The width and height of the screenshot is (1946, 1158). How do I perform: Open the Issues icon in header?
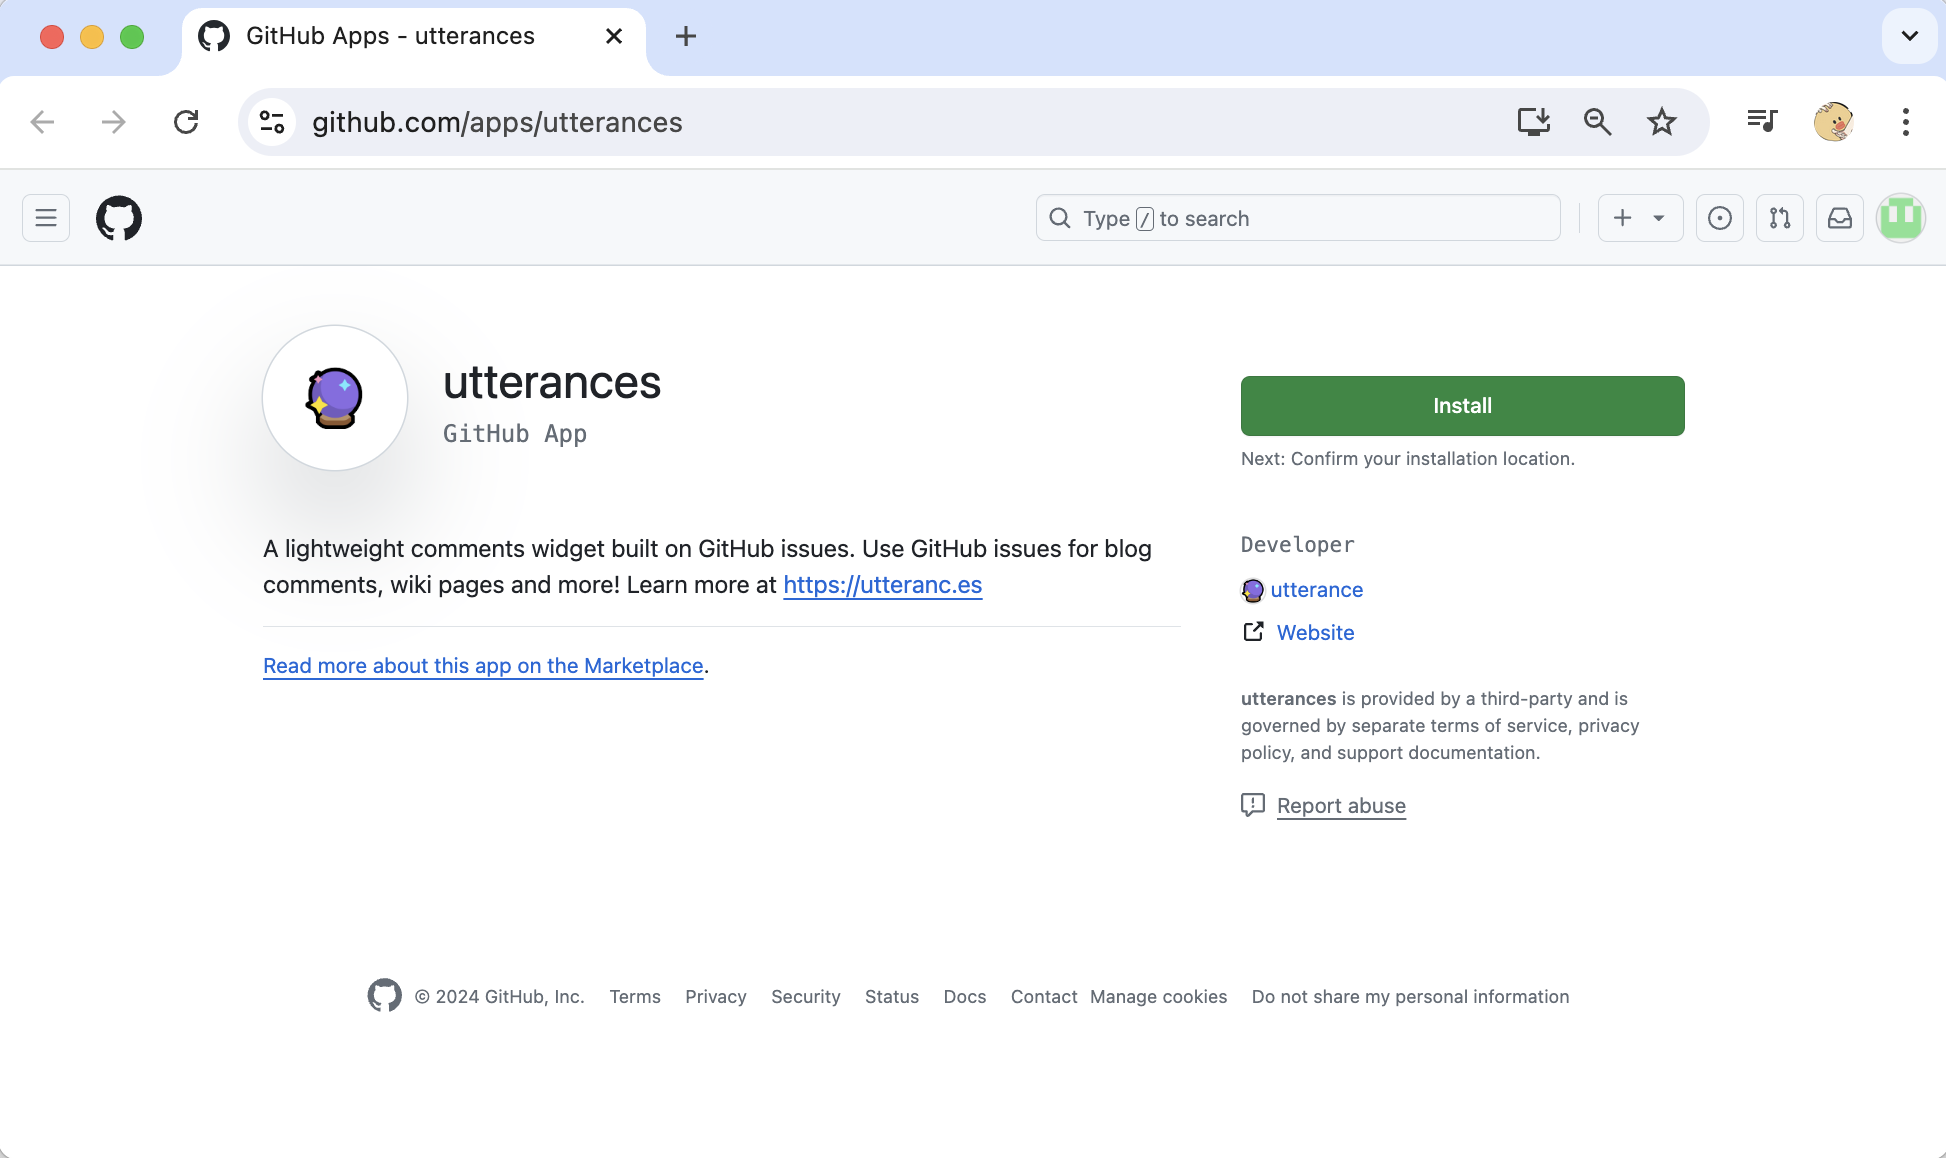point(1720,218)
